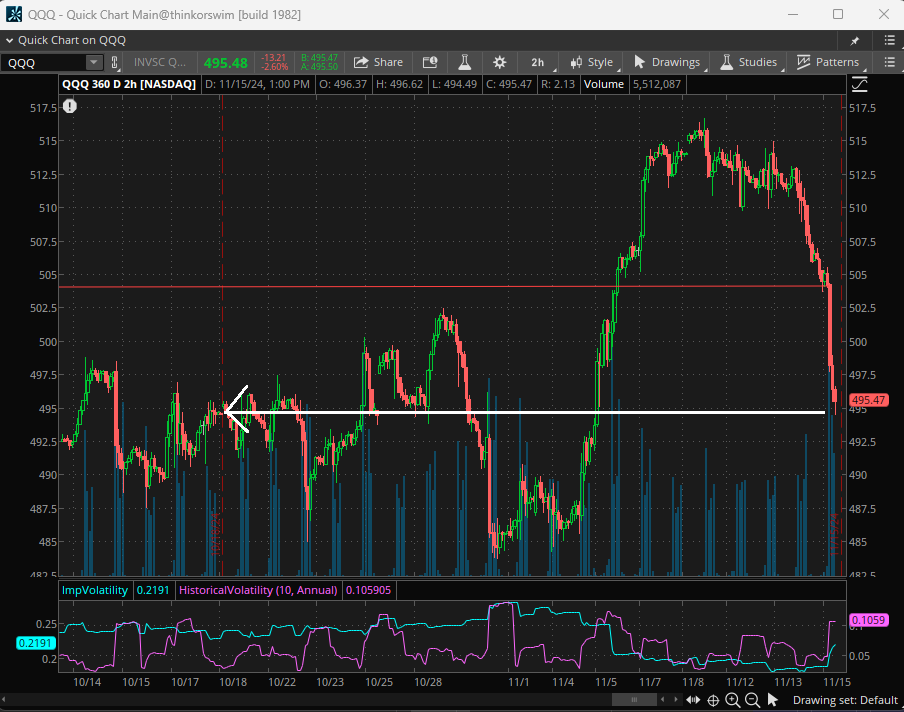
Task: Click the exclamation warning icon on chart
Action: click(70, 107)
